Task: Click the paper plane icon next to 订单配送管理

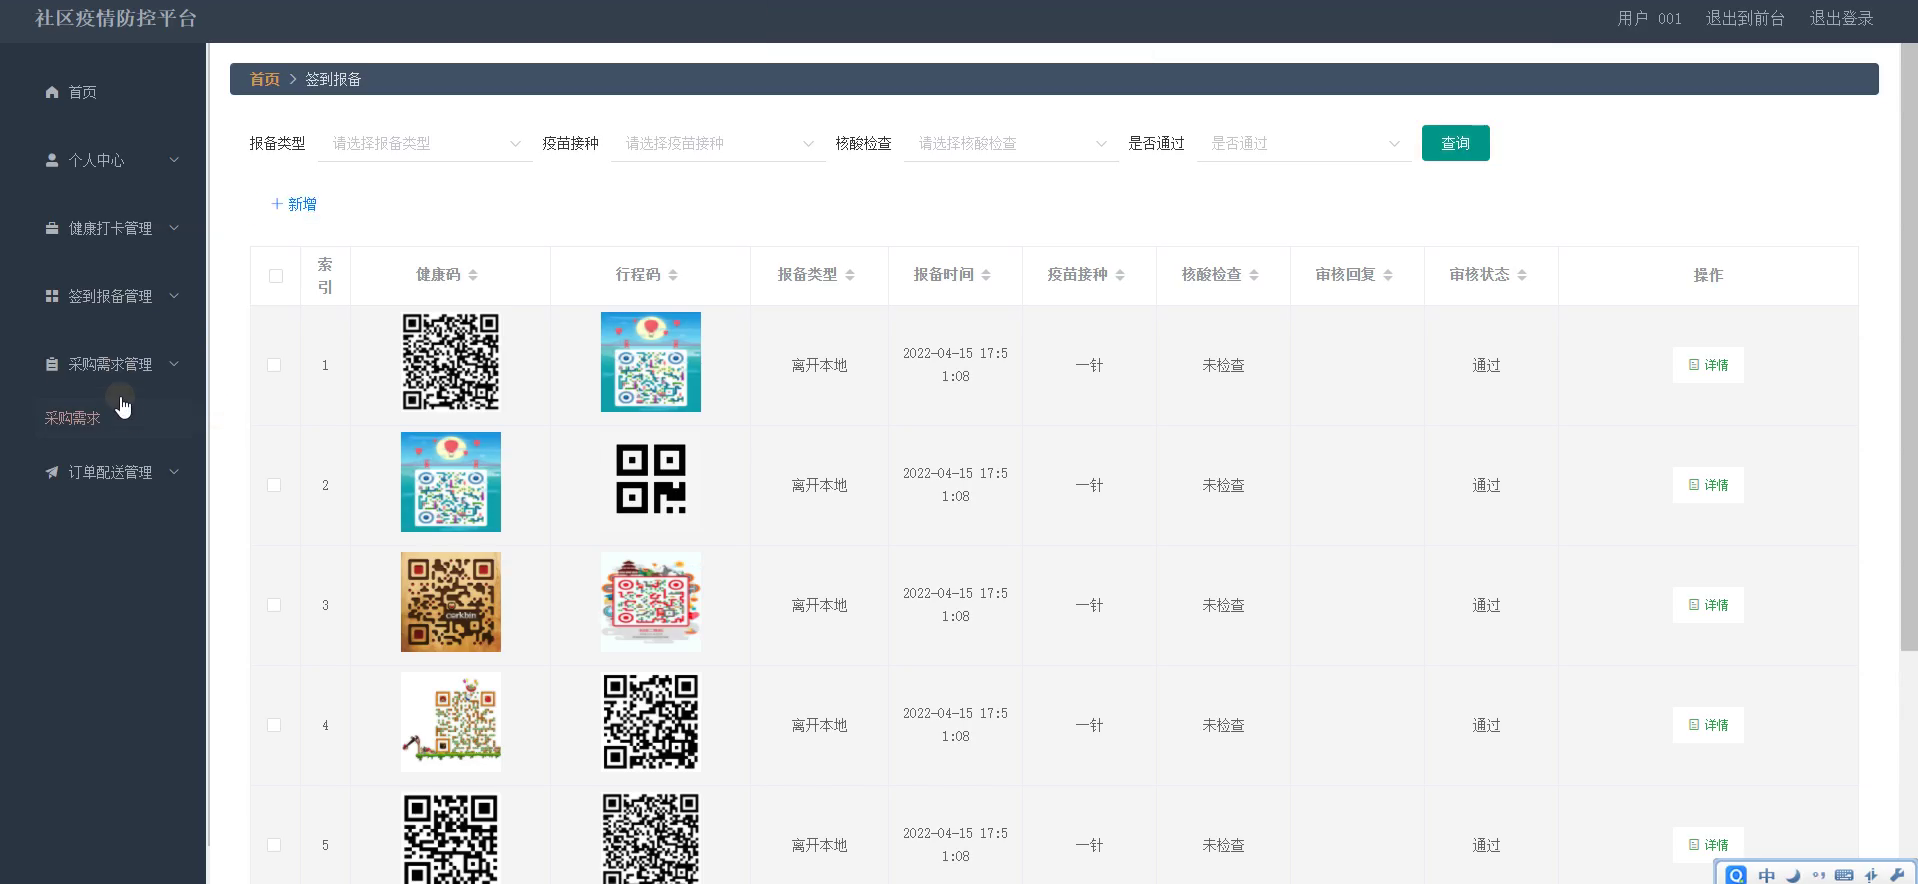Action: click(x=52, y=472)
